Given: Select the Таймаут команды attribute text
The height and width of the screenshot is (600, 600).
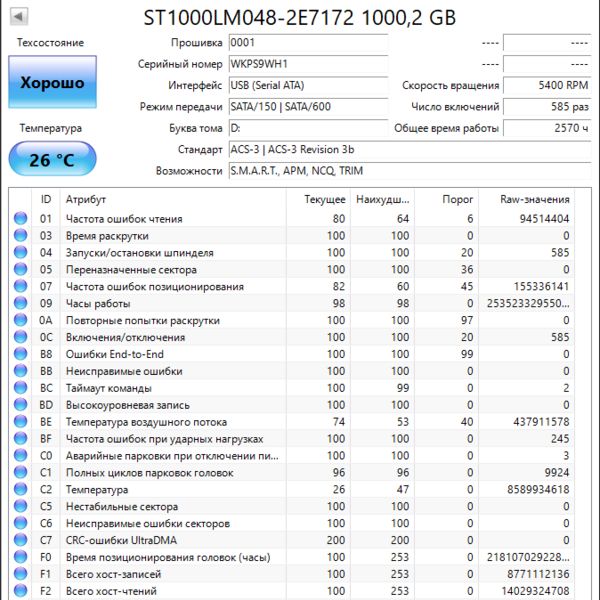Looking at the screenshot, I should 109,388.
